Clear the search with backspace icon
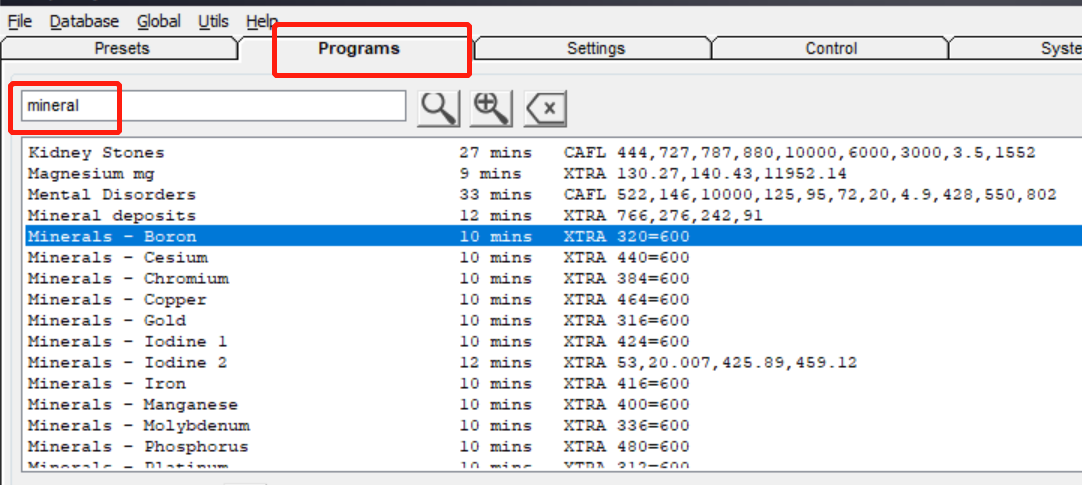 tap(545, 108)
